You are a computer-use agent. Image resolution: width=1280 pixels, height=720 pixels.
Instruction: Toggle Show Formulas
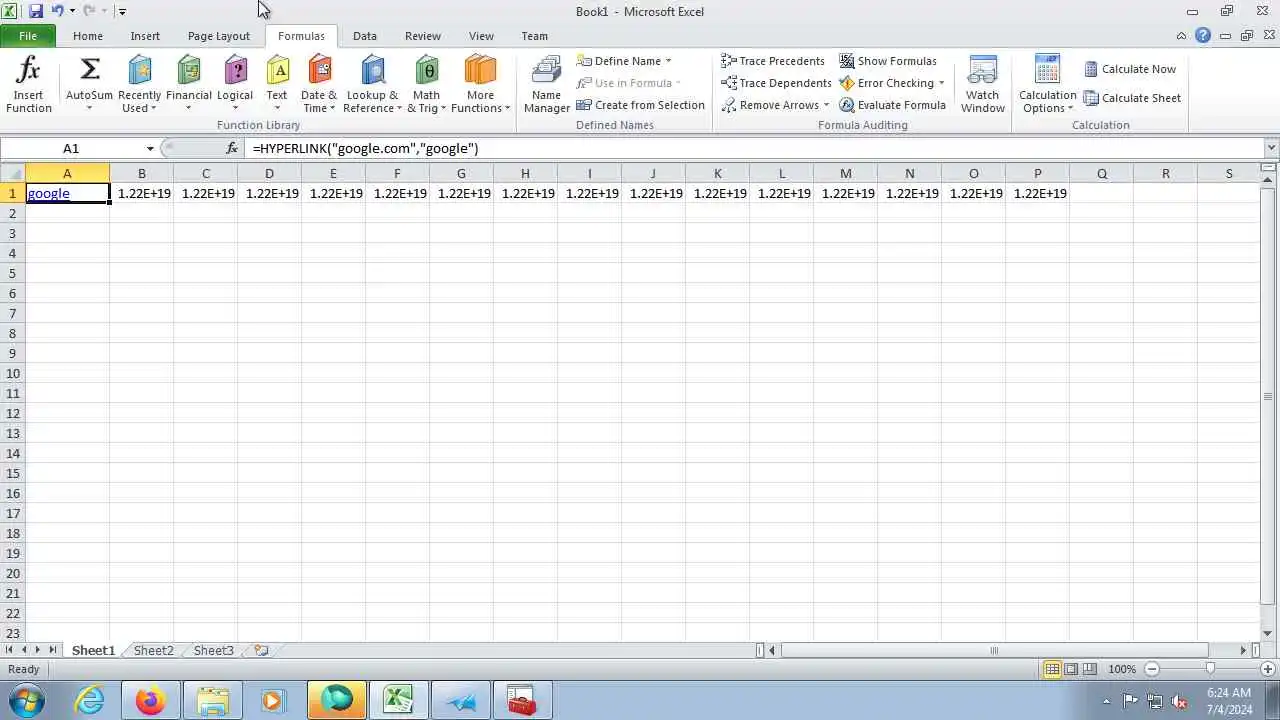pyautogui.click(x=888, y=61)
